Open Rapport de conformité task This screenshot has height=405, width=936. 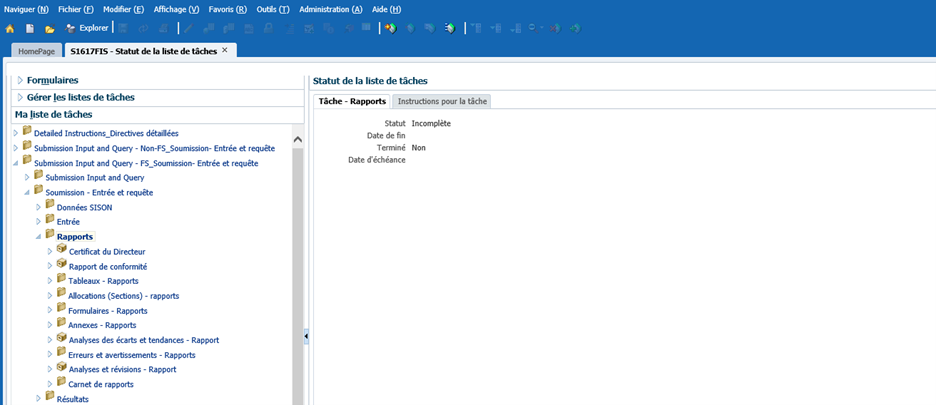pos(108,266)
